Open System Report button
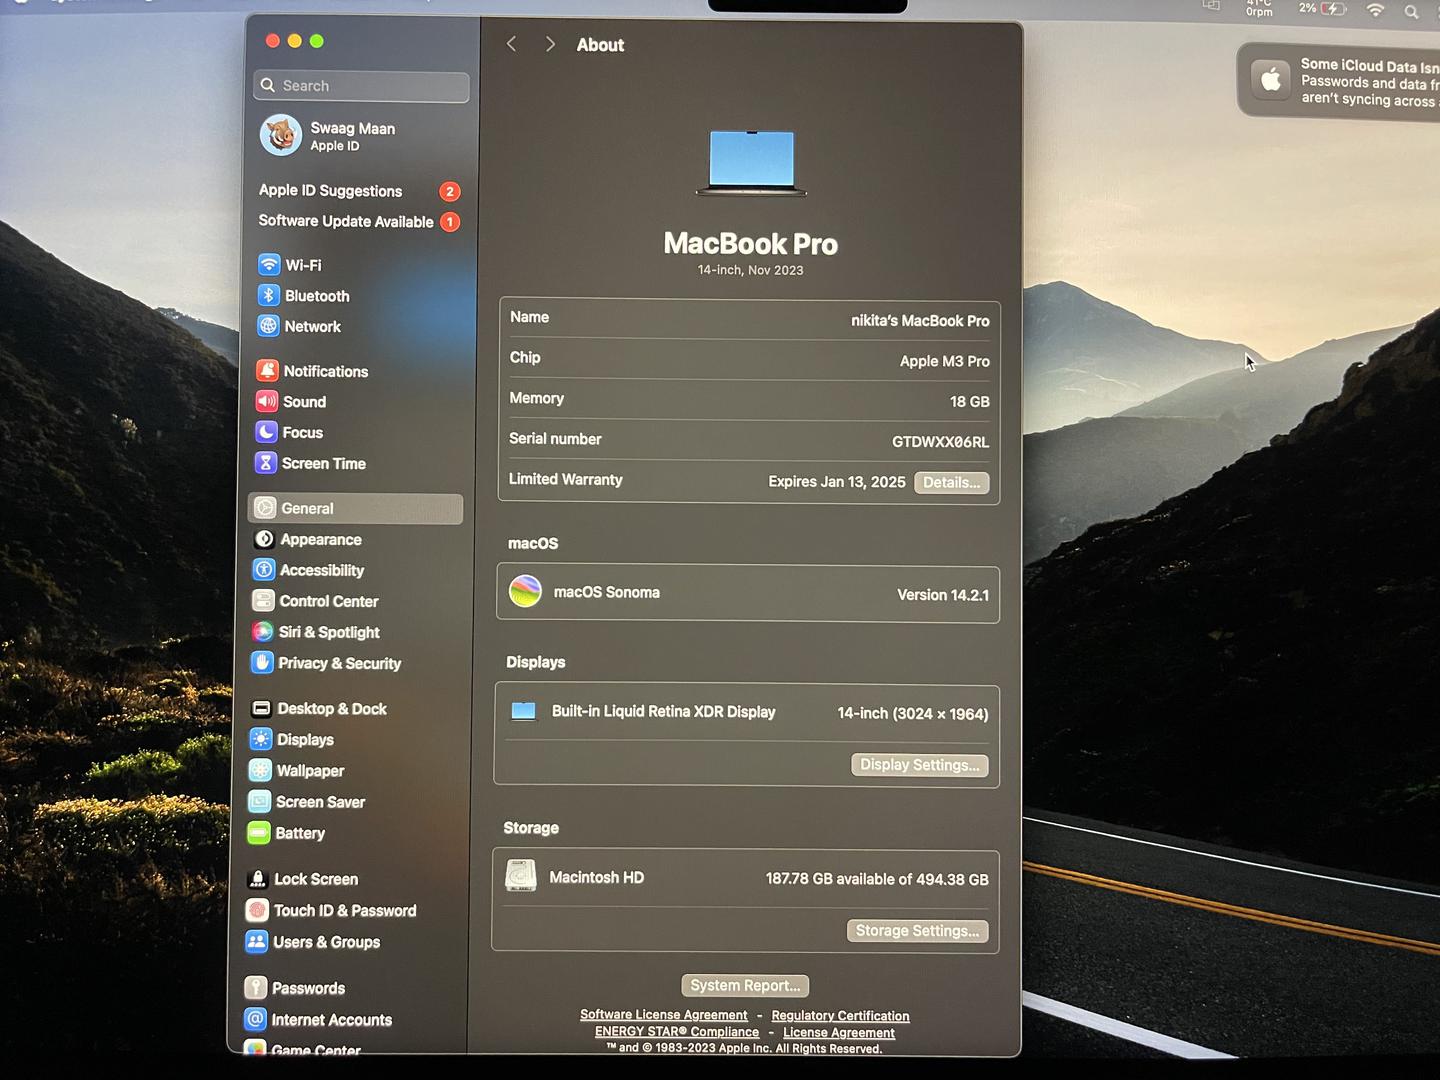The image size is (1440, 1080). tap(745, 986)
